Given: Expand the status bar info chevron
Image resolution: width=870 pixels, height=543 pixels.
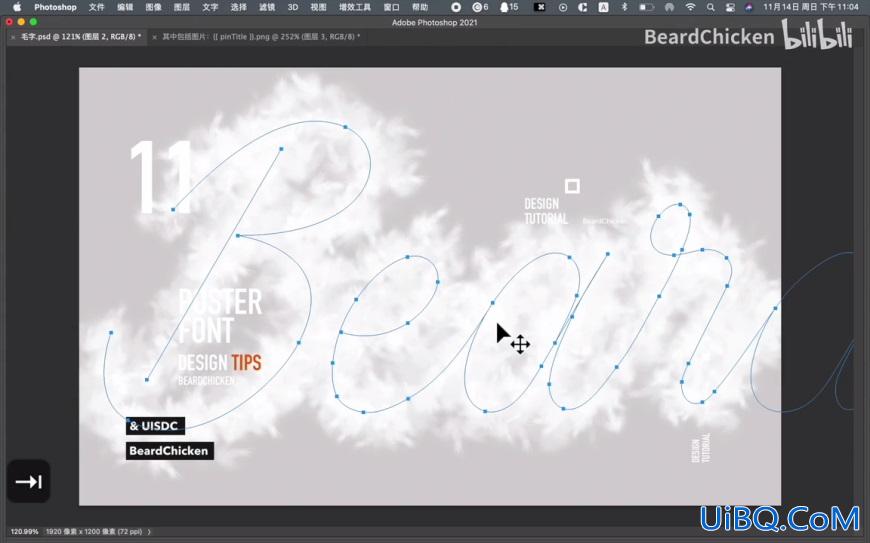Looking at the screenshot, I should click(149, 531).
